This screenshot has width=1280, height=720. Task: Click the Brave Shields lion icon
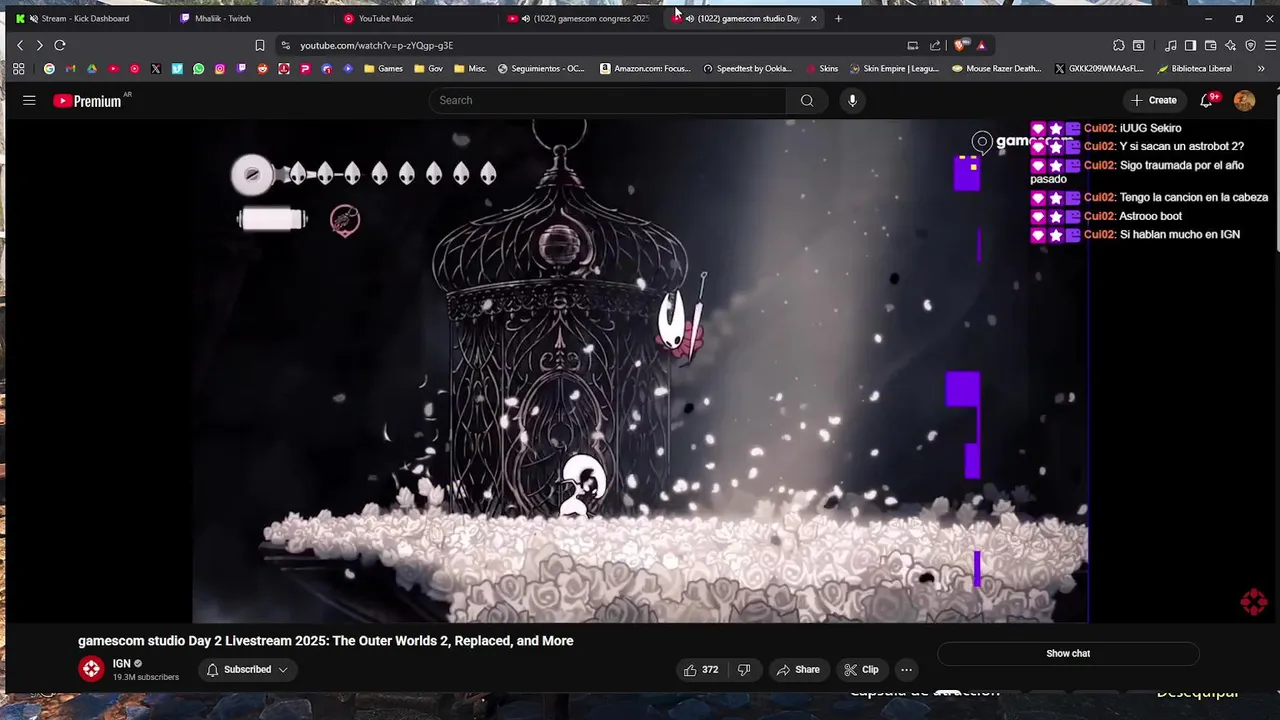point(961,45)
